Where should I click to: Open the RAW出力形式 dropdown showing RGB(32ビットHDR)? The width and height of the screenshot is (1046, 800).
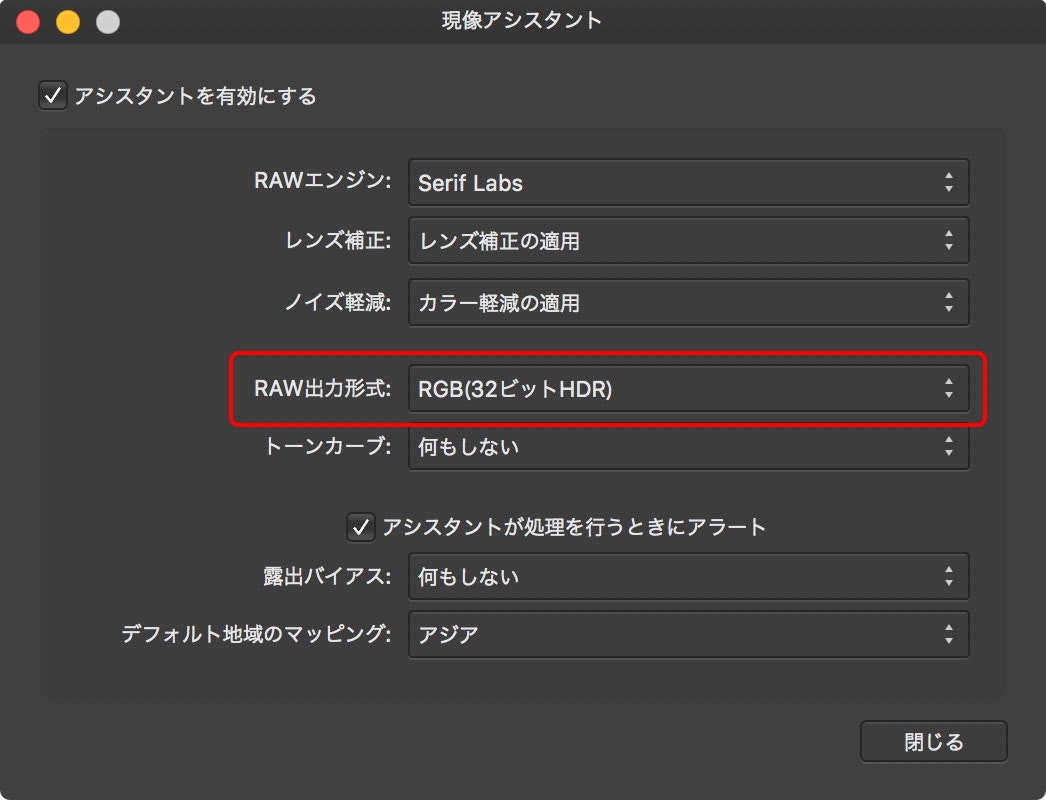[688, 388]
